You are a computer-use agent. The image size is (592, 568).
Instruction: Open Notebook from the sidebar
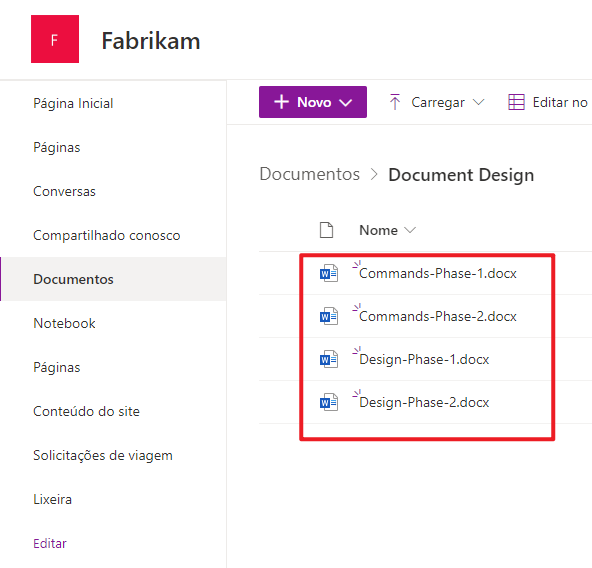coord(64,323)
